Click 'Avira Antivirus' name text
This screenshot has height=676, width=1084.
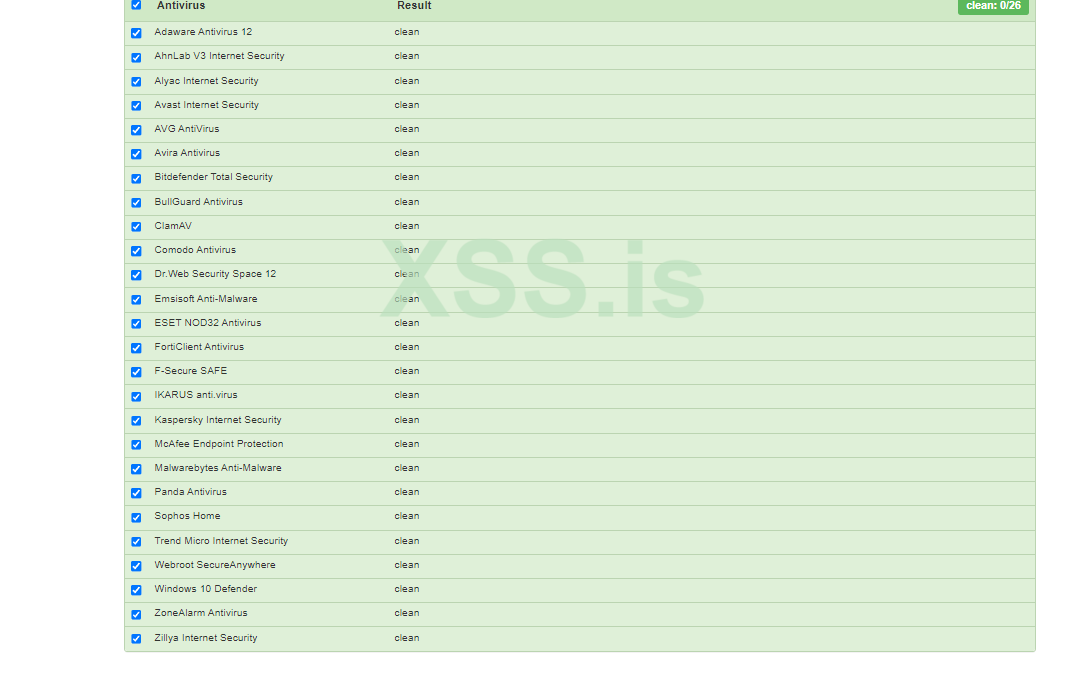[187, 153]
